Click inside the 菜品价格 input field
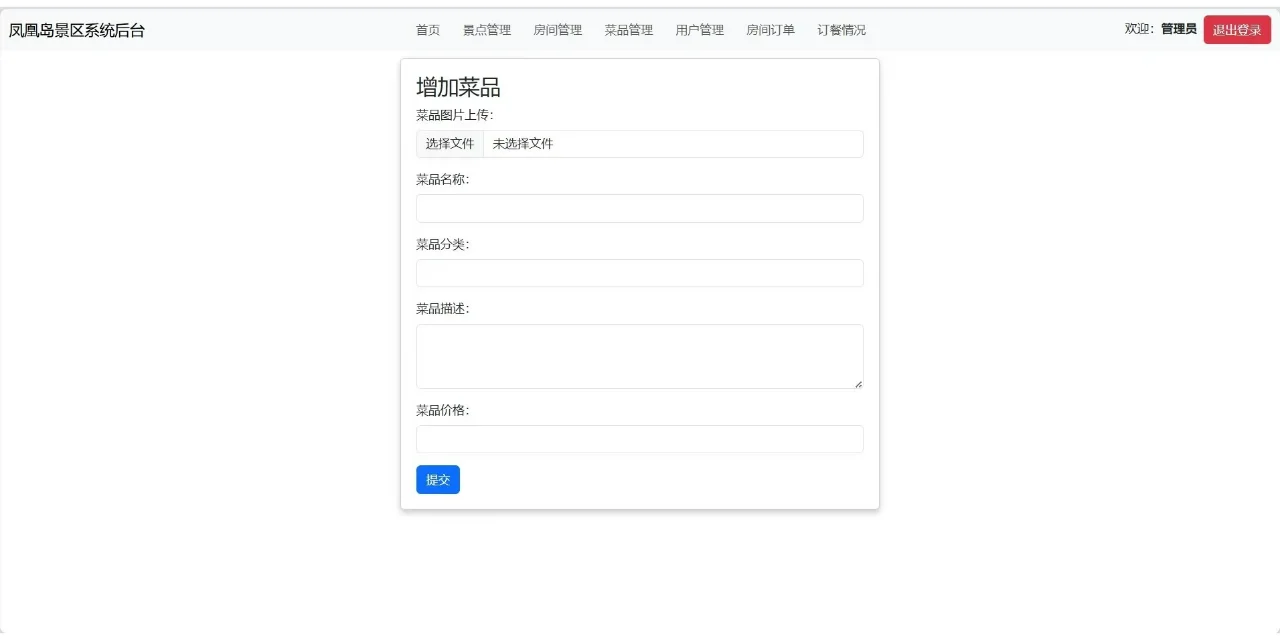The image size is (1280, 640). tap(639, 438)
